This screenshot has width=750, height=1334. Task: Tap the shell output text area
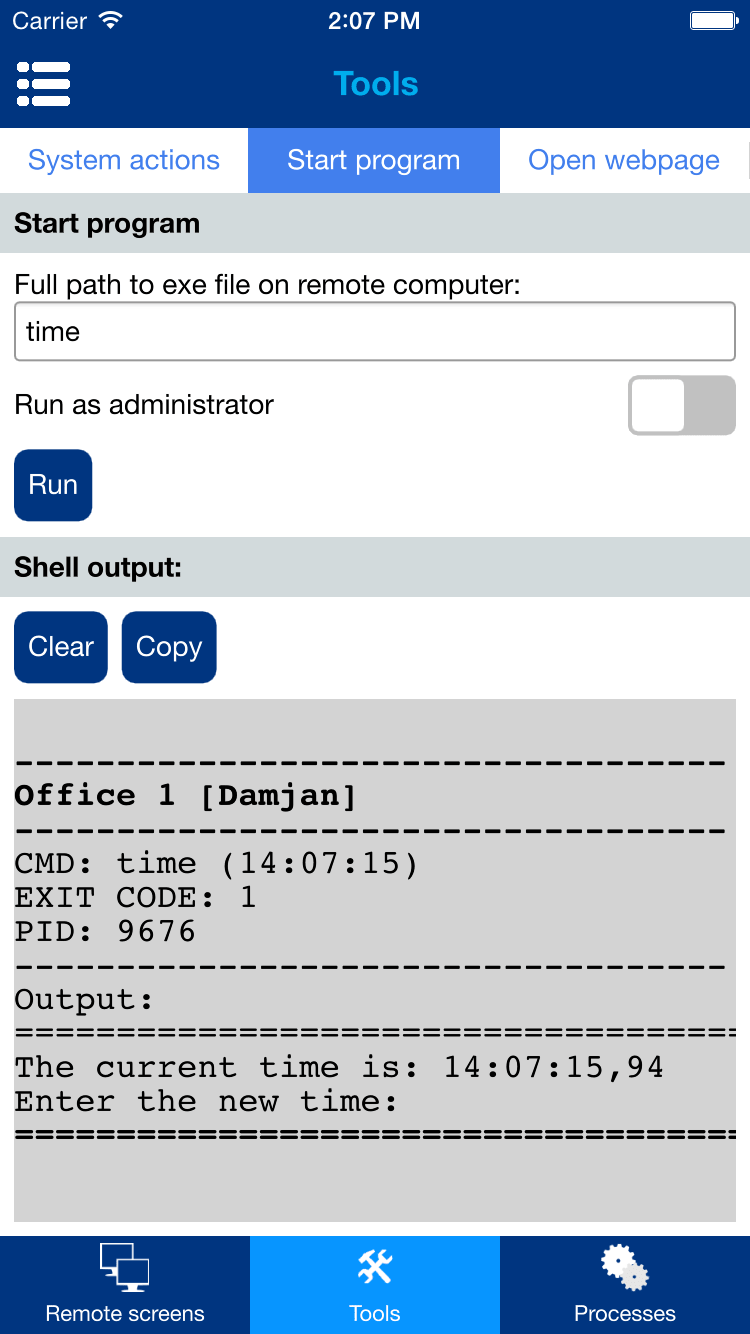(375, 960)
